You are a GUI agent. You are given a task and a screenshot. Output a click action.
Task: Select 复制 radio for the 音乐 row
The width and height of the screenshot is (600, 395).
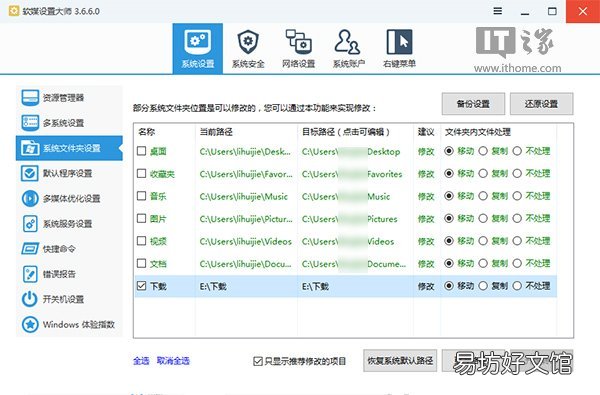pos(483,196)
